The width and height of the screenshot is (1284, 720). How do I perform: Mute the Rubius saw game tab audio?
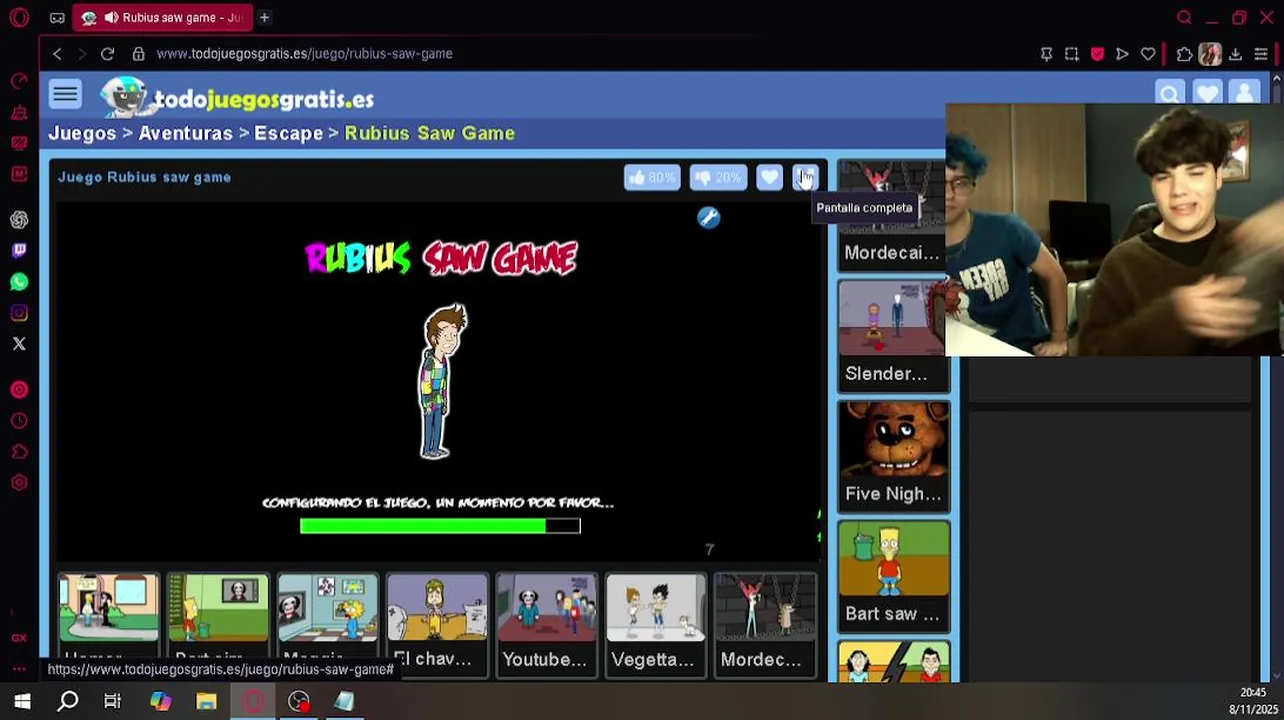coord(111,17)
